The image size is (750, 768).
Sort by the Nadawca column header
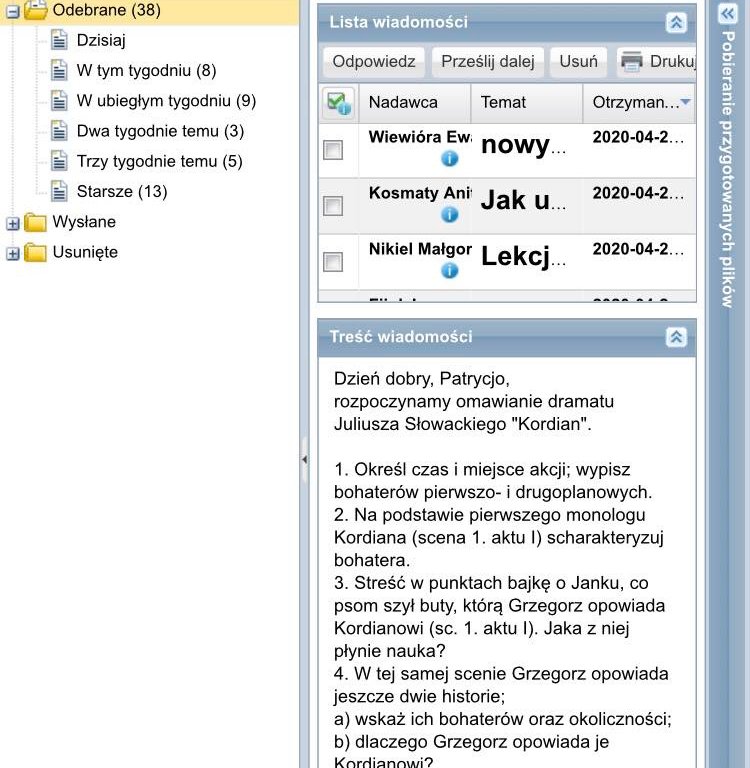(x=414, y=103)
